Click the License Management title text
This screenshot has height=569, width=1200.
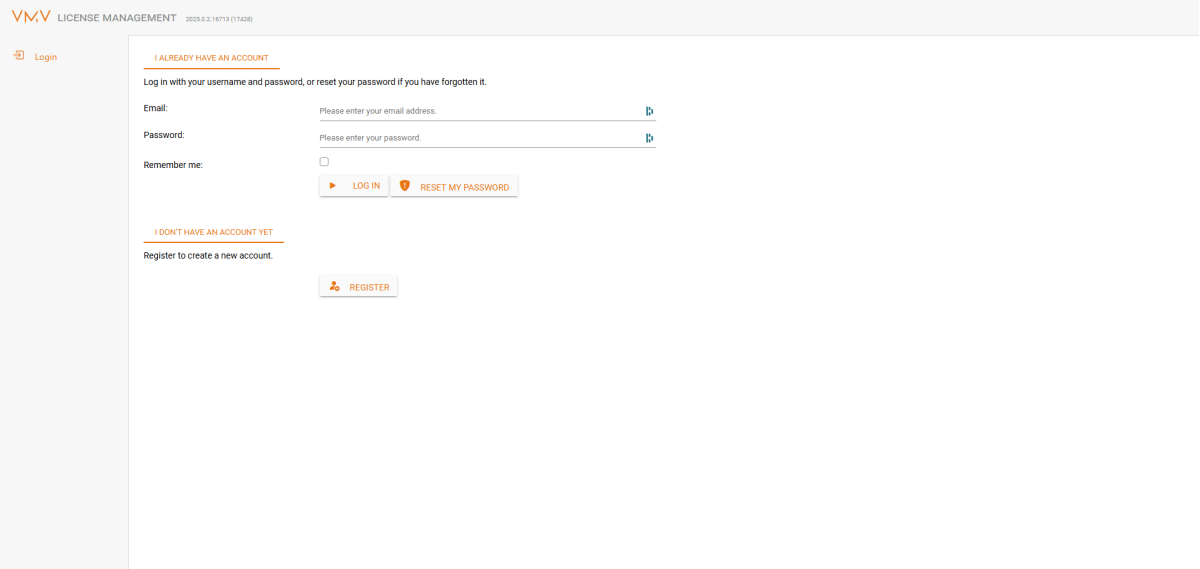pos(117,18)
